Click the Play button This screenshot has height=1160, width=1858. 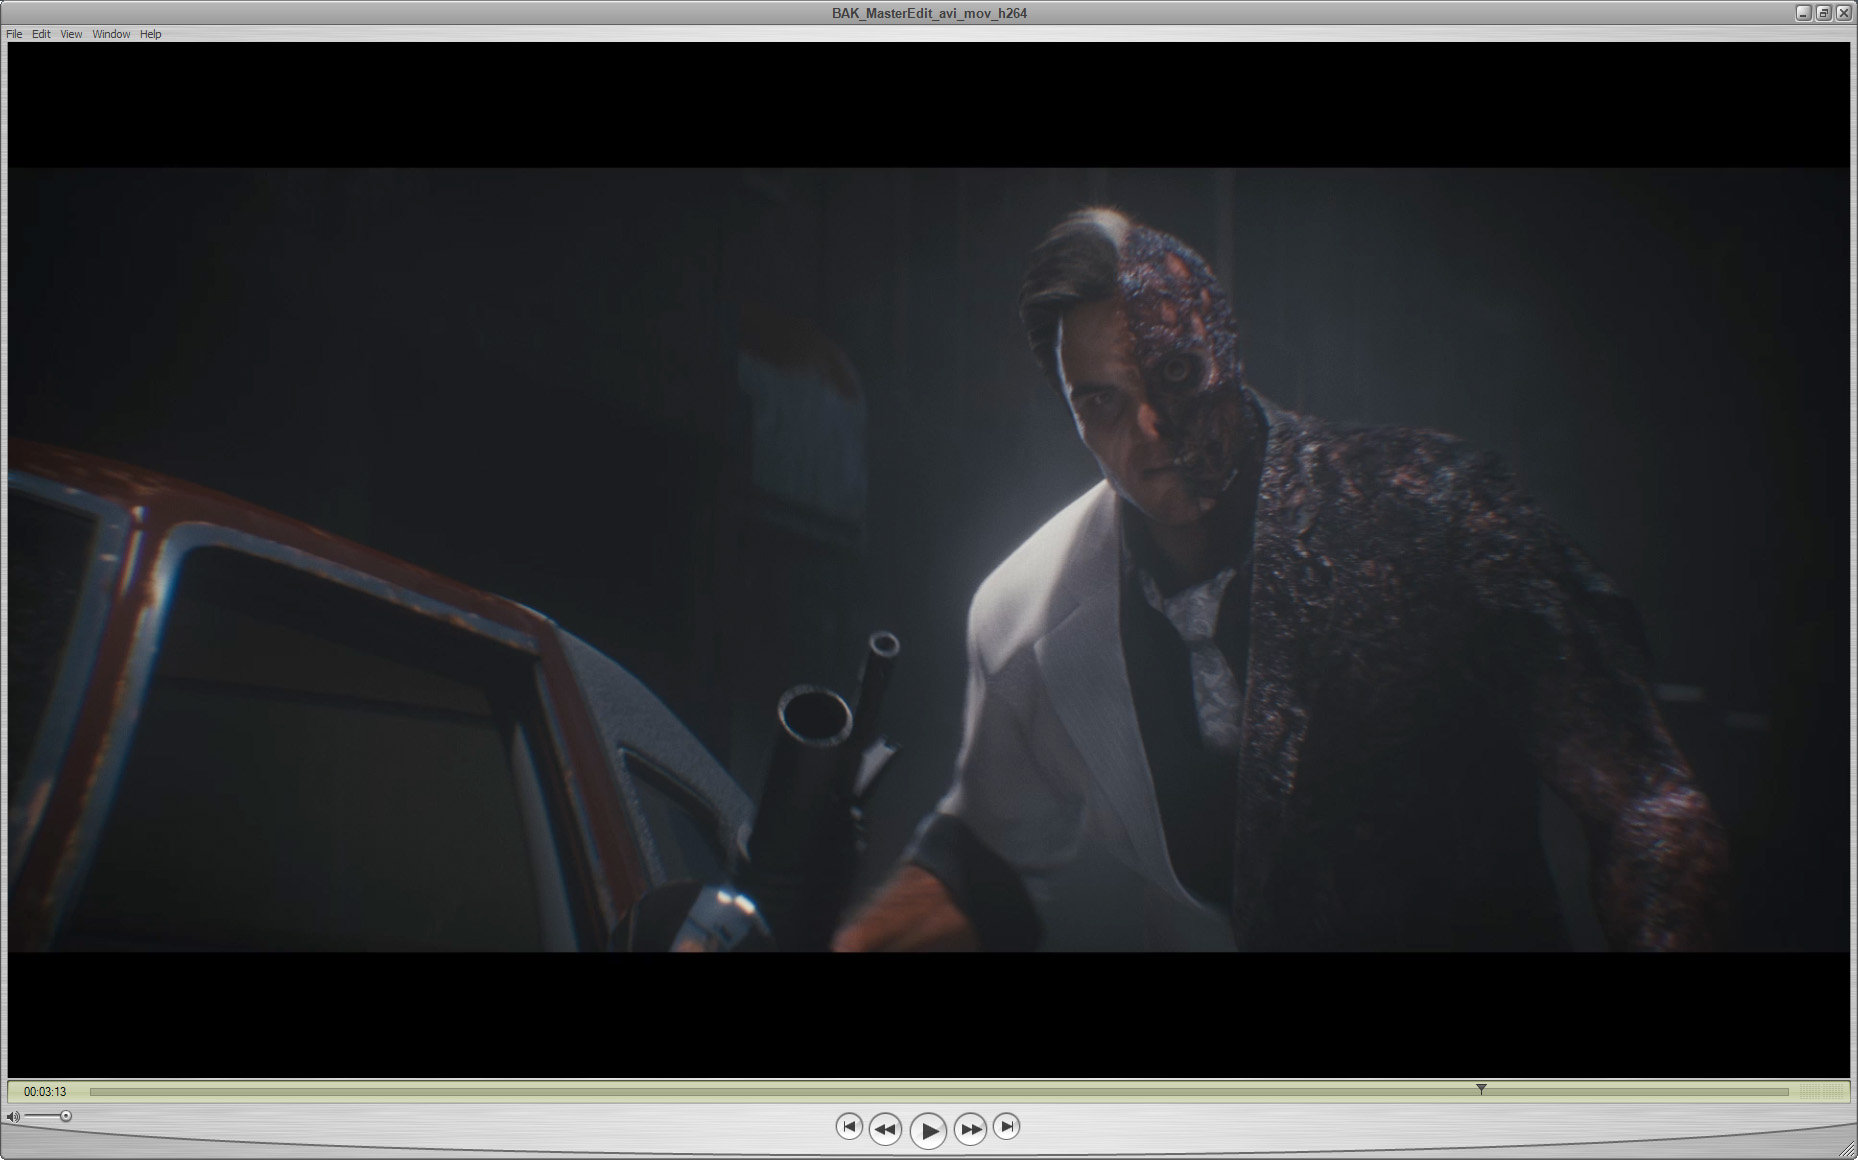[x=928, y=1130]
